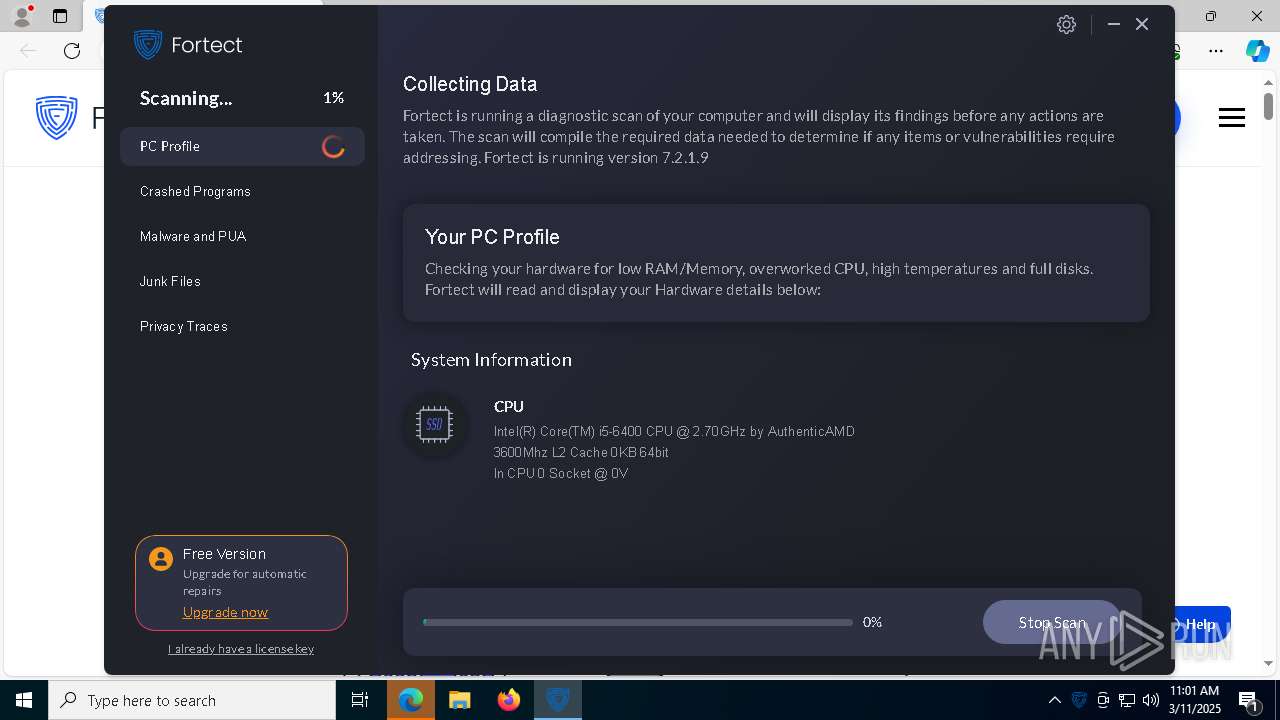Select PC Profile scan section
The image size is (1280, 720).
pyautogui.click(x=242, y=146)
